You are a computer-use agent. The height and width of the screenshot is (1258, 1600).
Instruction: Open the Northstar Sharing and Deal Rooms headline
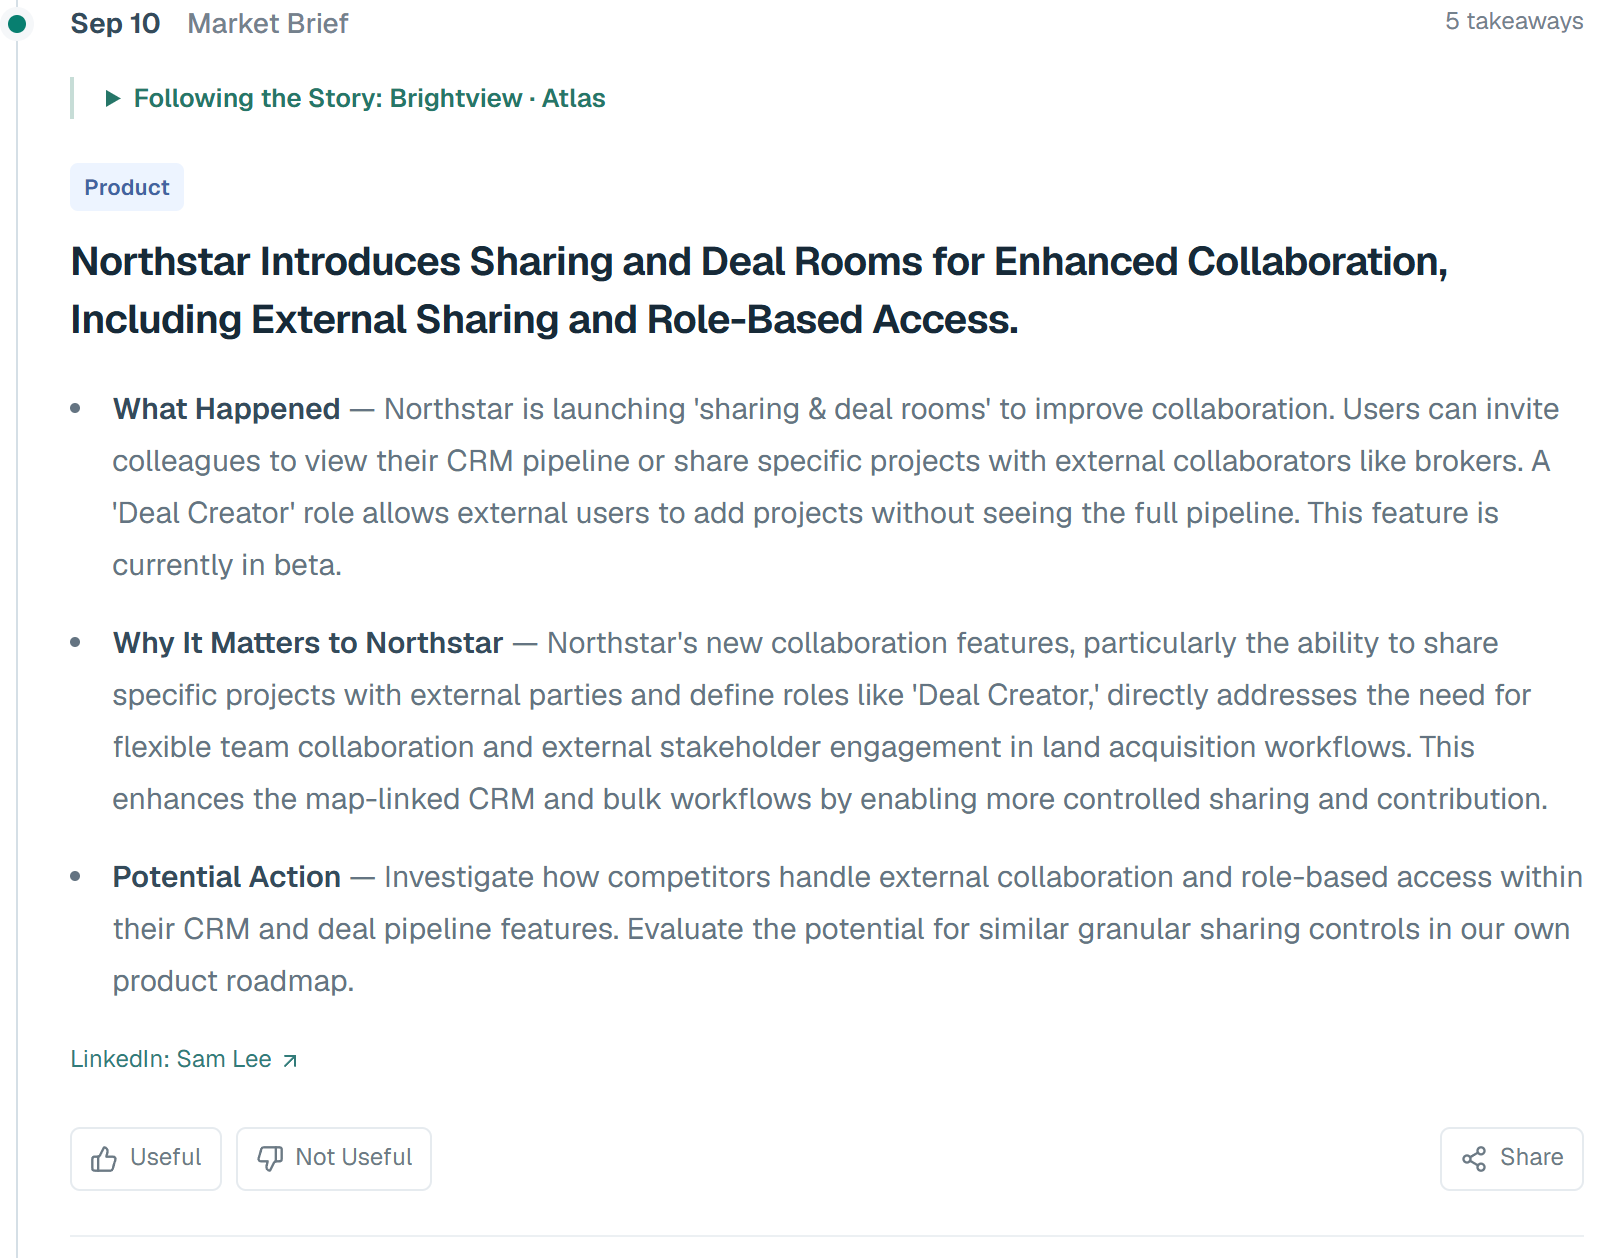pos(760,290)
